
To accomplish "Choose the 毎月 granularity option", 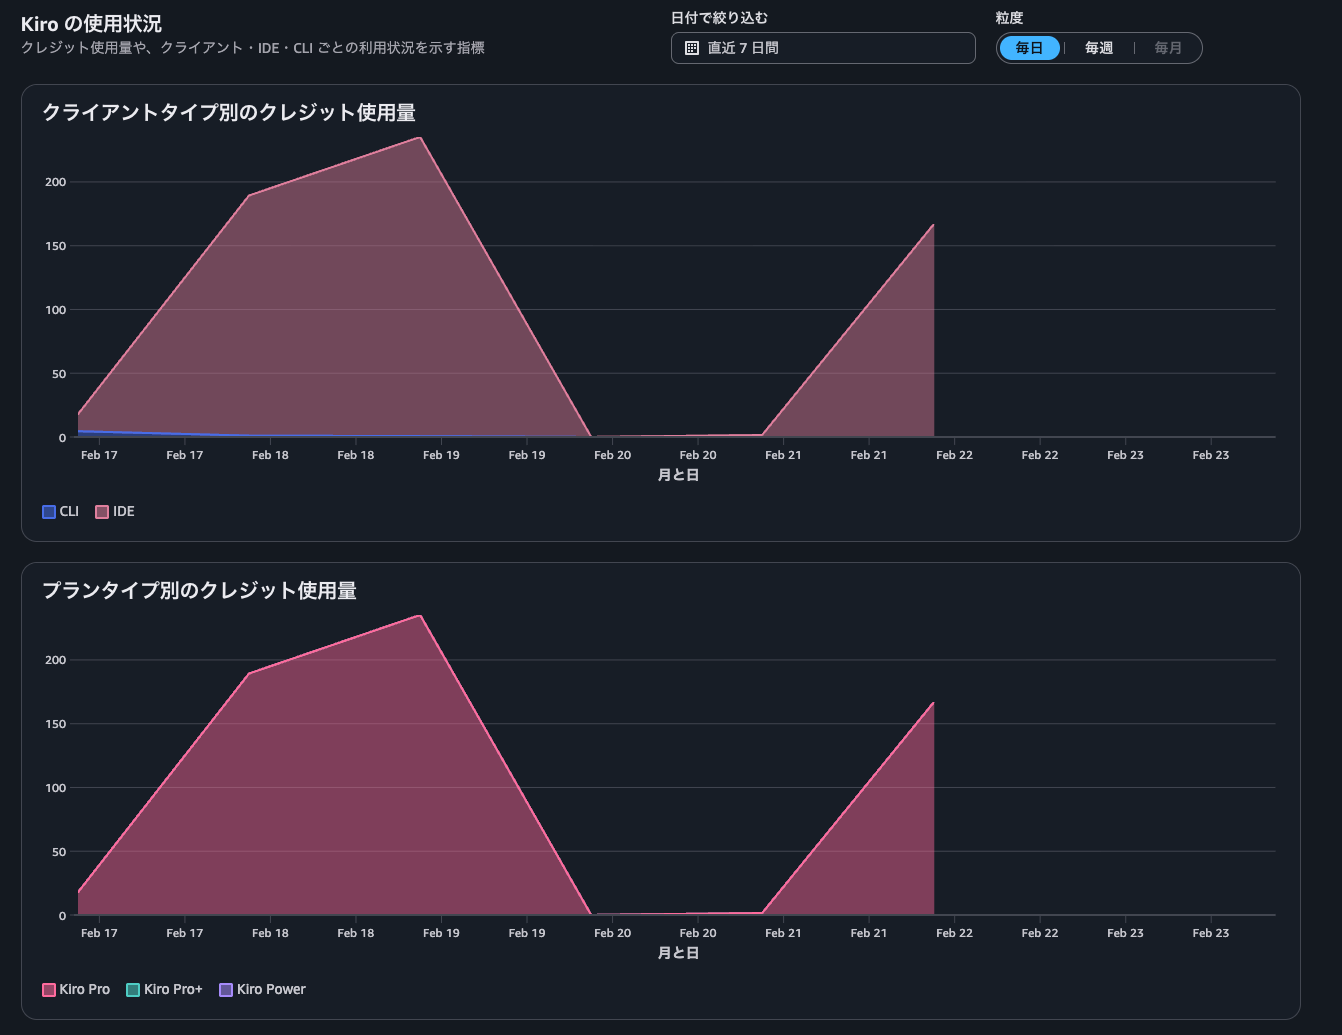I will pos(1167,48).
